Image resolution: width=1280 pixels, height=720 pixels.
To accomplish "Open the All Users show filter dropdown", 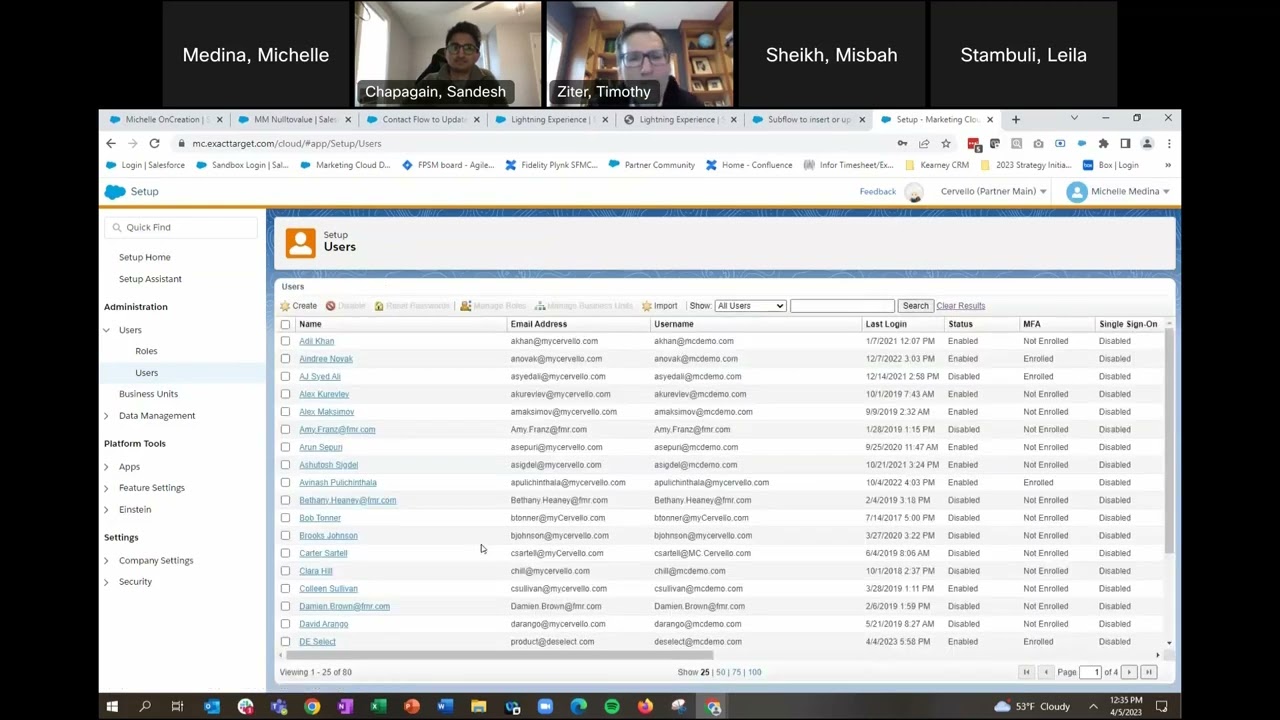I will pos(750,306).
